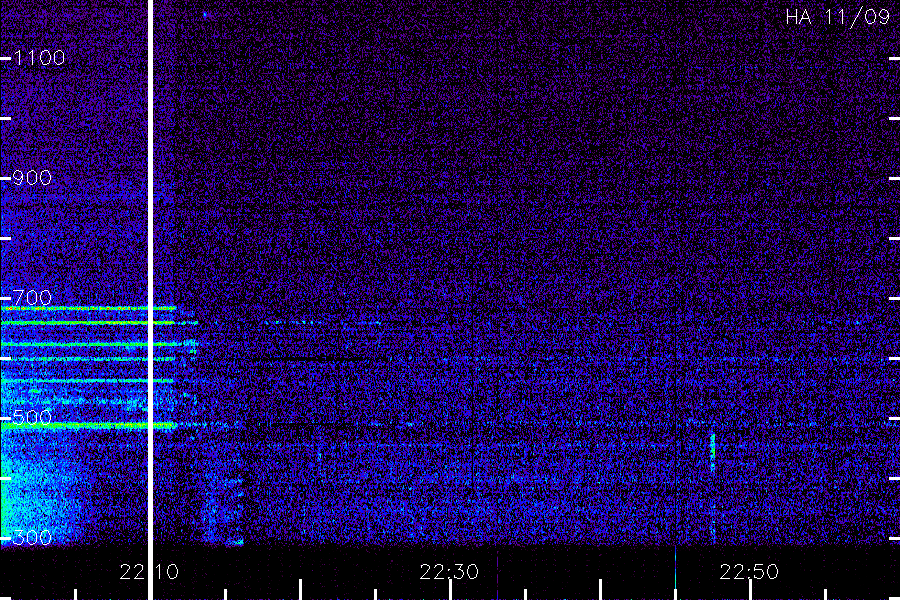This screenshot has width=900, height=600.
Task: Click the 900 frequency axis label
Action: point(32,178)
